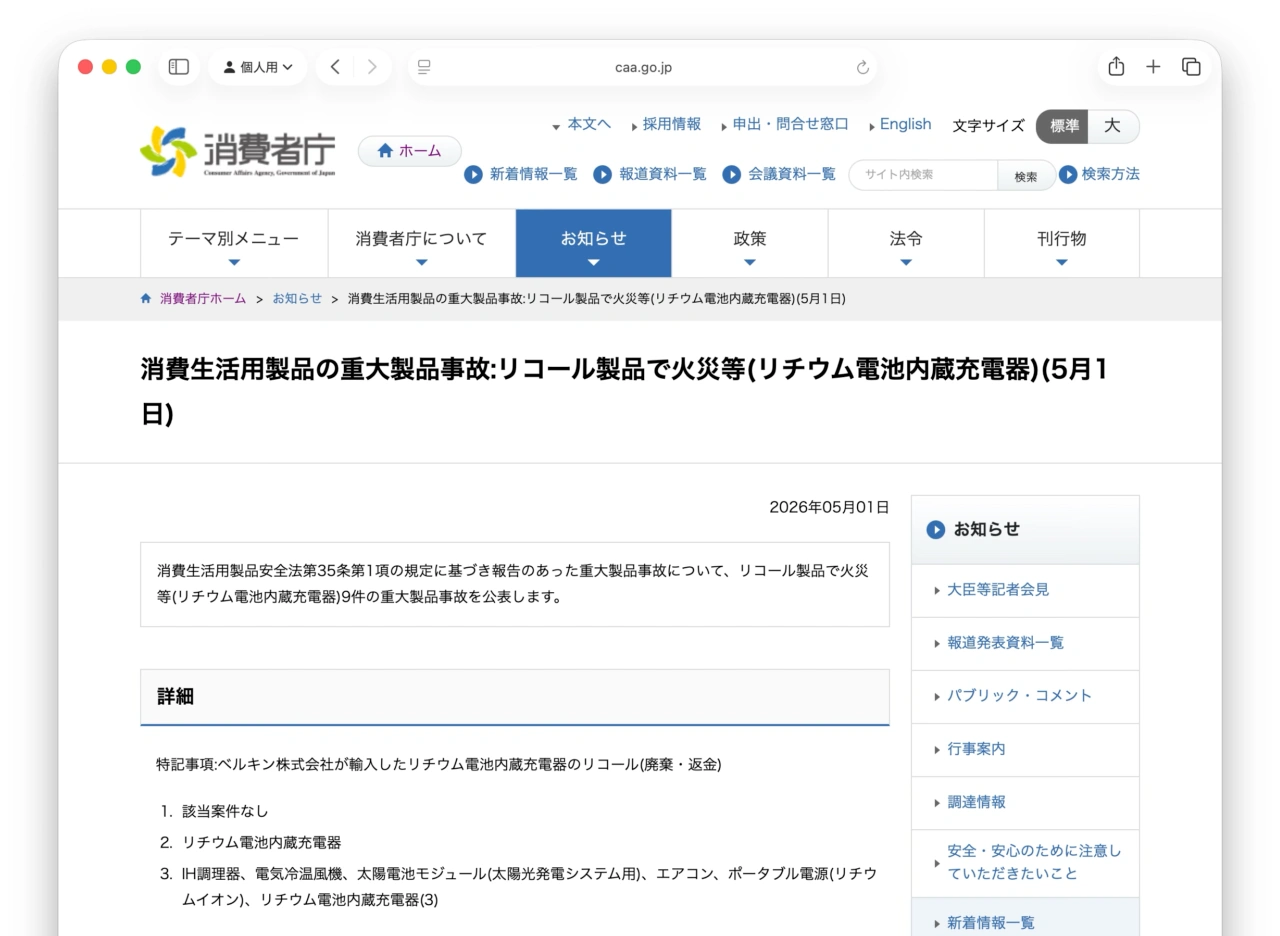Open 消費者庁ホーム breadcrumb link
The width and height of the screenshot is (1280, 936).
tap(202, 298)
